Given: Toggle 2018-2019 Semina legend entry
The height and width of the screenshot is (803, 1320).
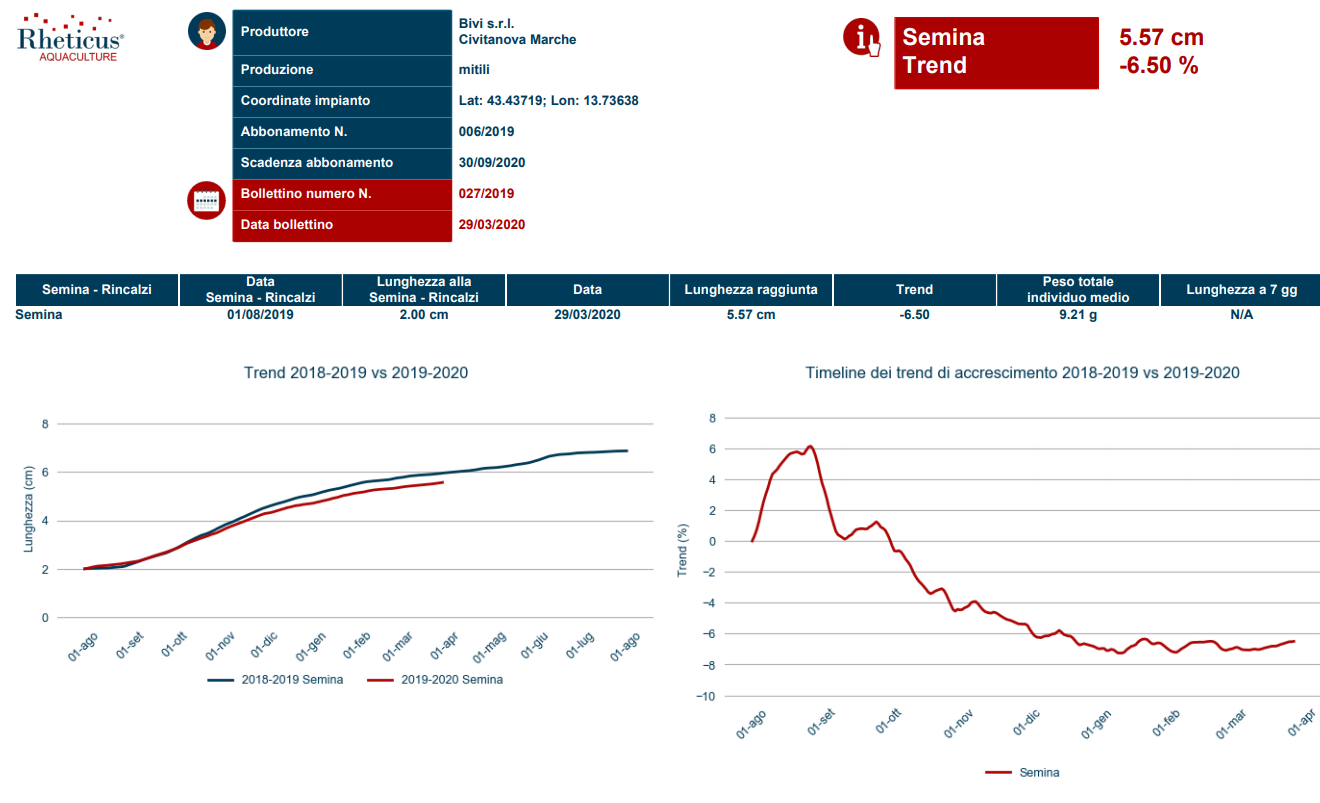Looking at the screenshot, I should click(x=275, y=680).
